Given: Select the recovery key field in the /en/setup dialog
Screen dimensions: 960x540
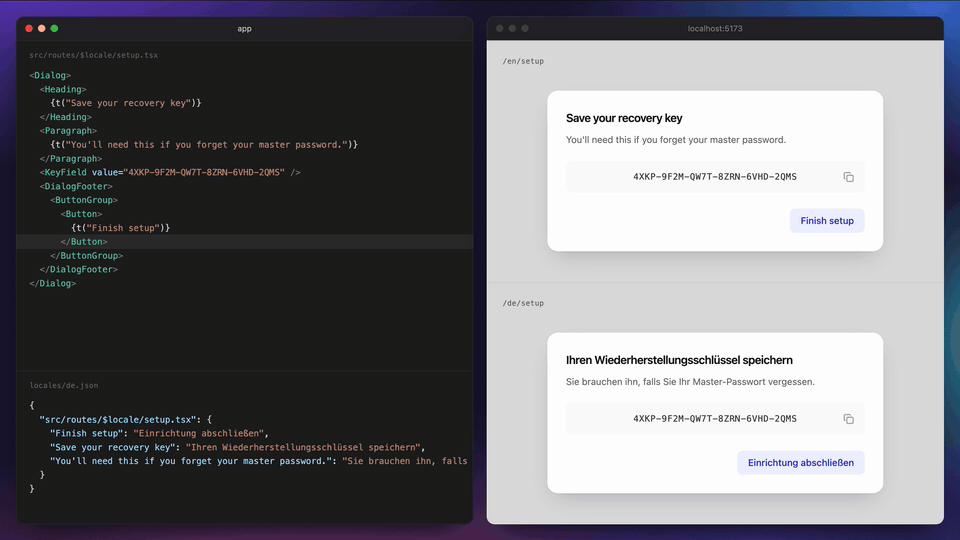Looking at the screenshot, I should tap(714, 176).
